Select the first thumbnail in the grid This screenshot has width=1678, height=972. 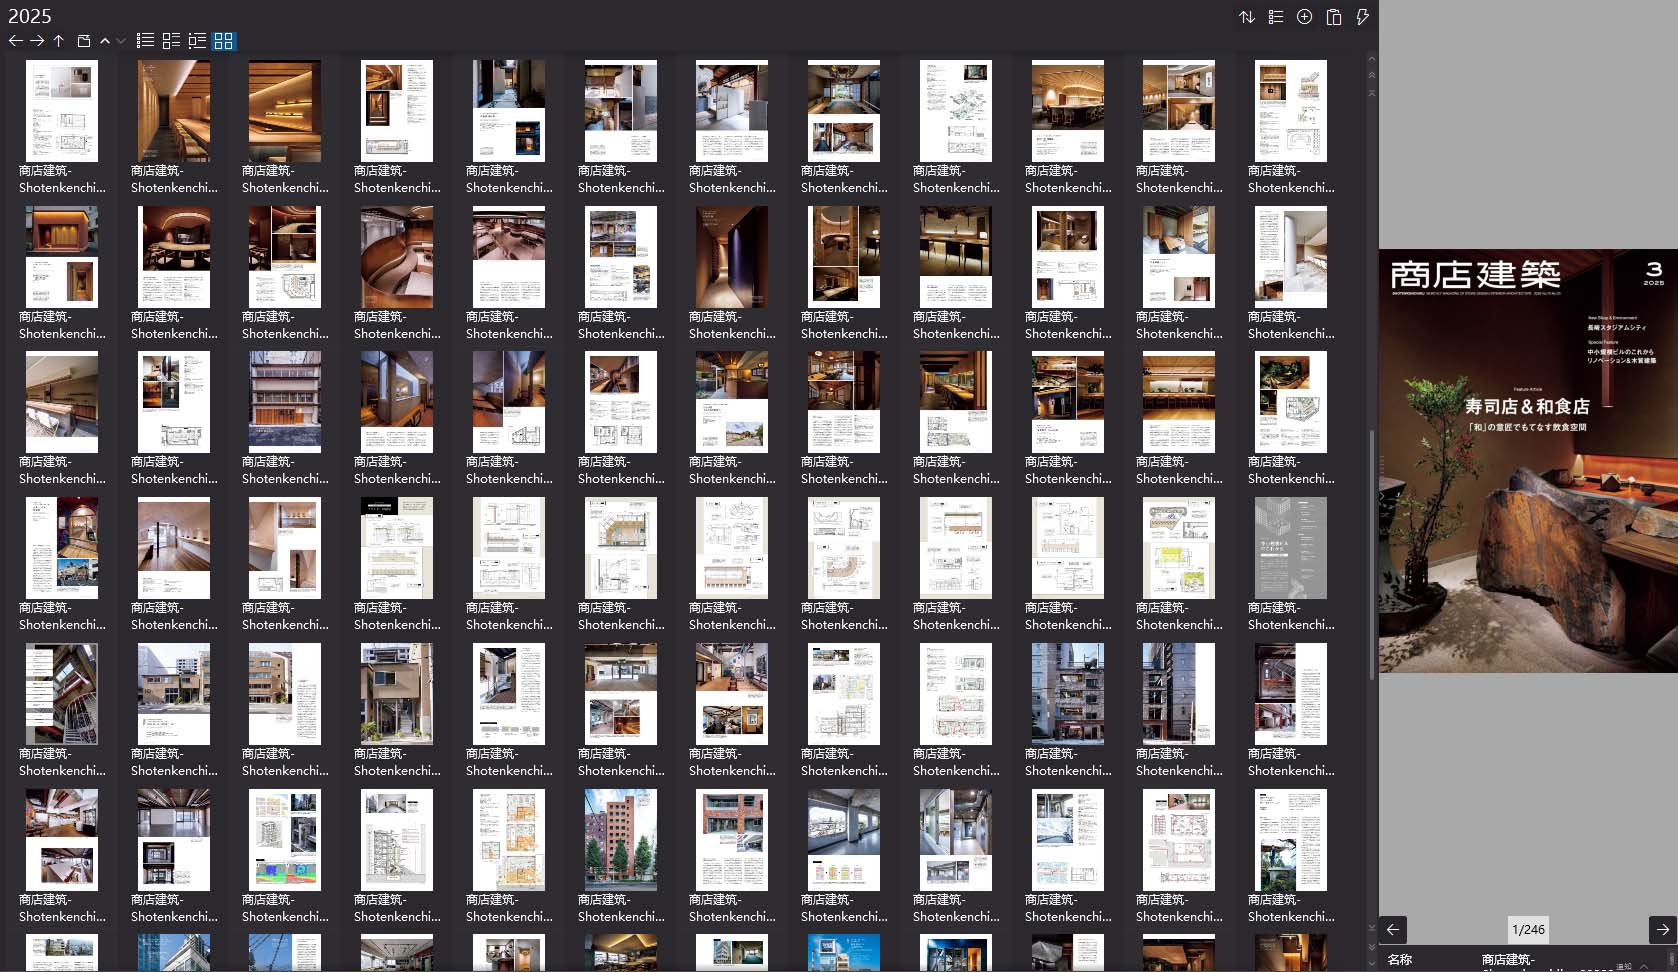(62, 111)
